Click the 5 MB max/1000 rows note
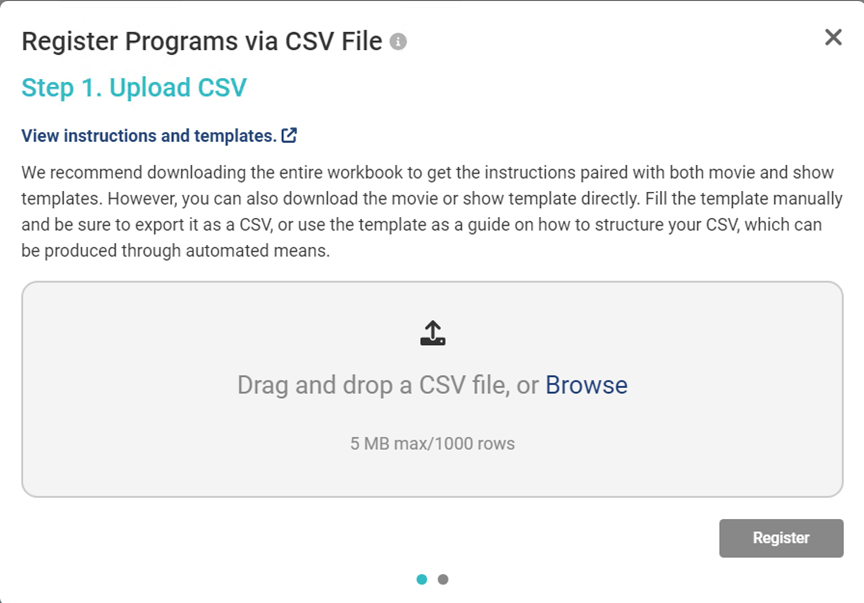 pyautogui.click(x=432, y=443)
